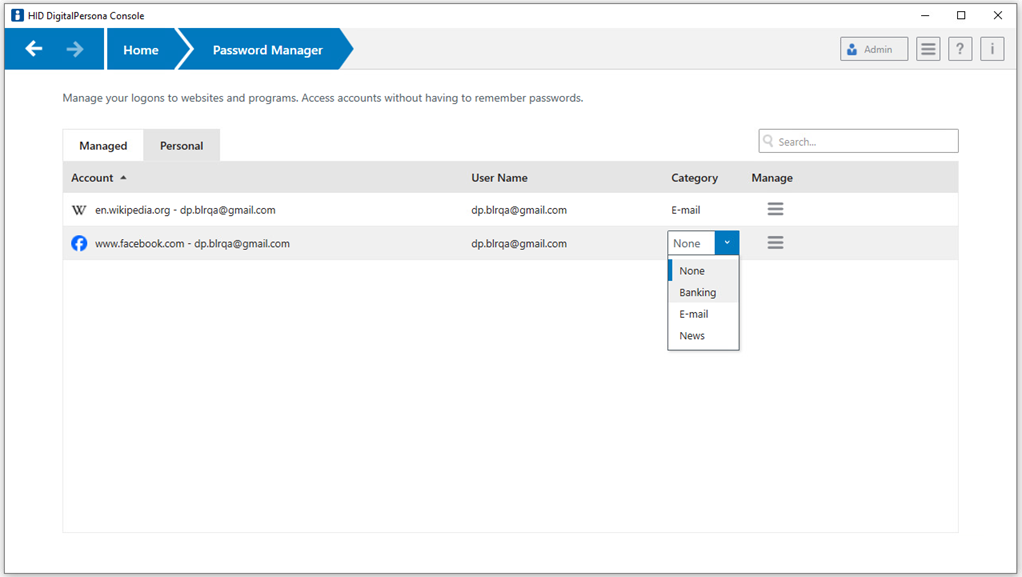Click the back arrow in the navigation bar
The width and height of the screenshot is (1022, 577).
pyautogui.click(x=33, y=48)
